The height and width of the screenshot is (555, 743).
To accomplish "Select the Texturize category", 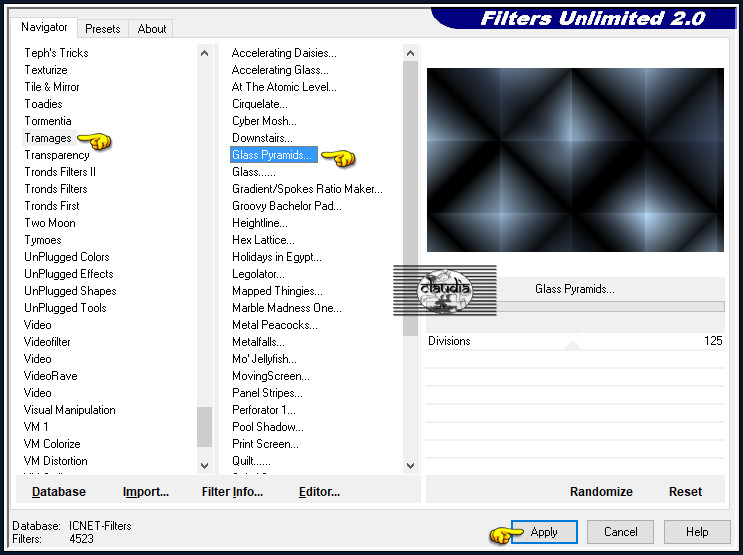I will 46,70.
